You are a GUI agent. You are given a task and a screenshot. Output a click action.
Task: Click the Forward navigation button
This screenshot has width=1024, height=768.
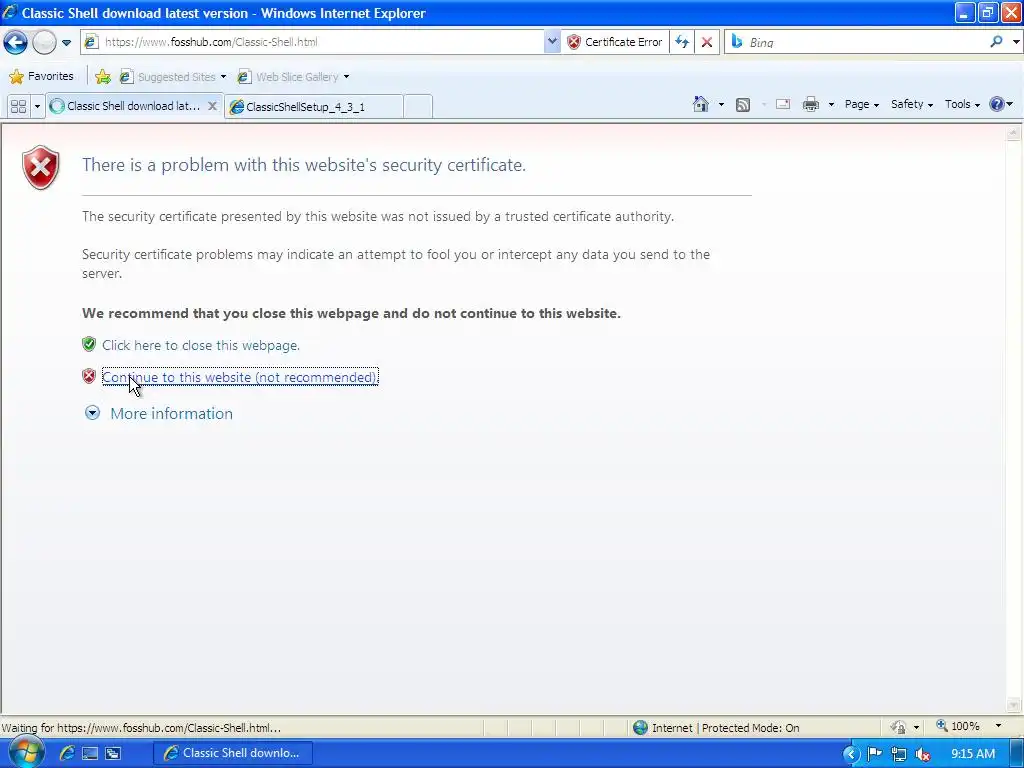(x=44, y=42)
